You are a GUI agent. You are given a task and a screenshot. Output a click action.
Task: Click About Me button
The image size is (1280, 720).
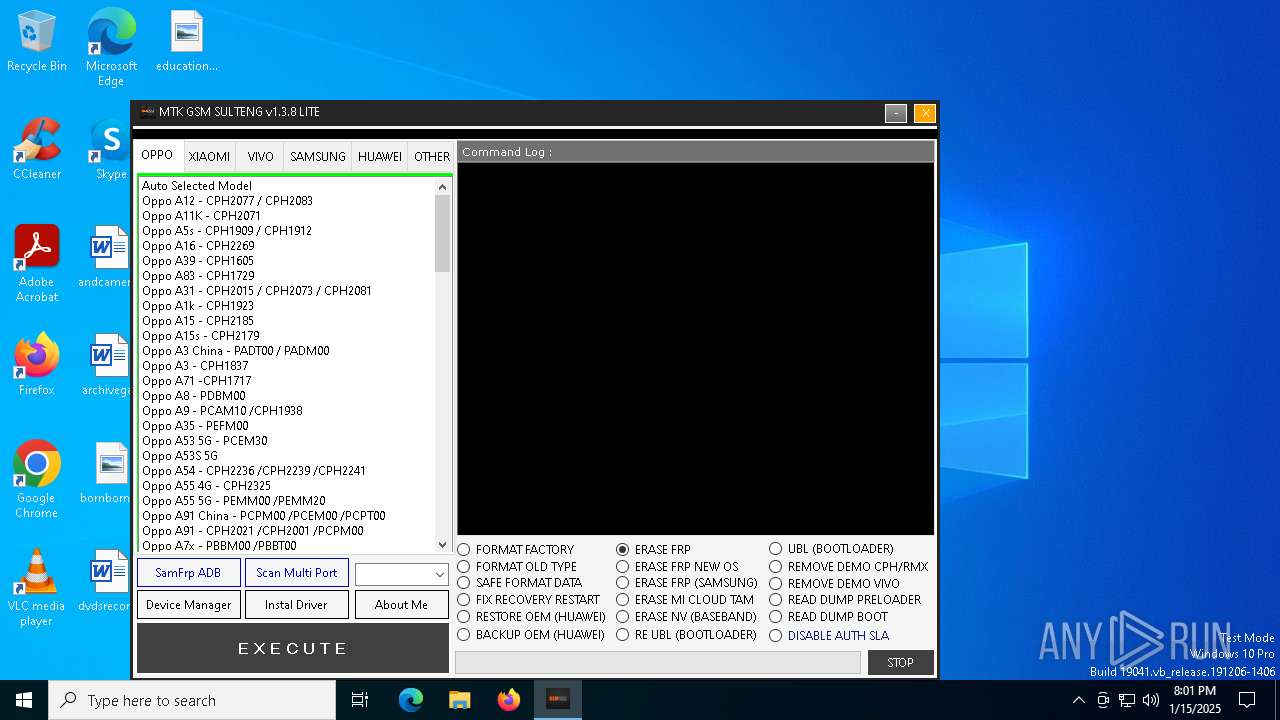(401, 605)
